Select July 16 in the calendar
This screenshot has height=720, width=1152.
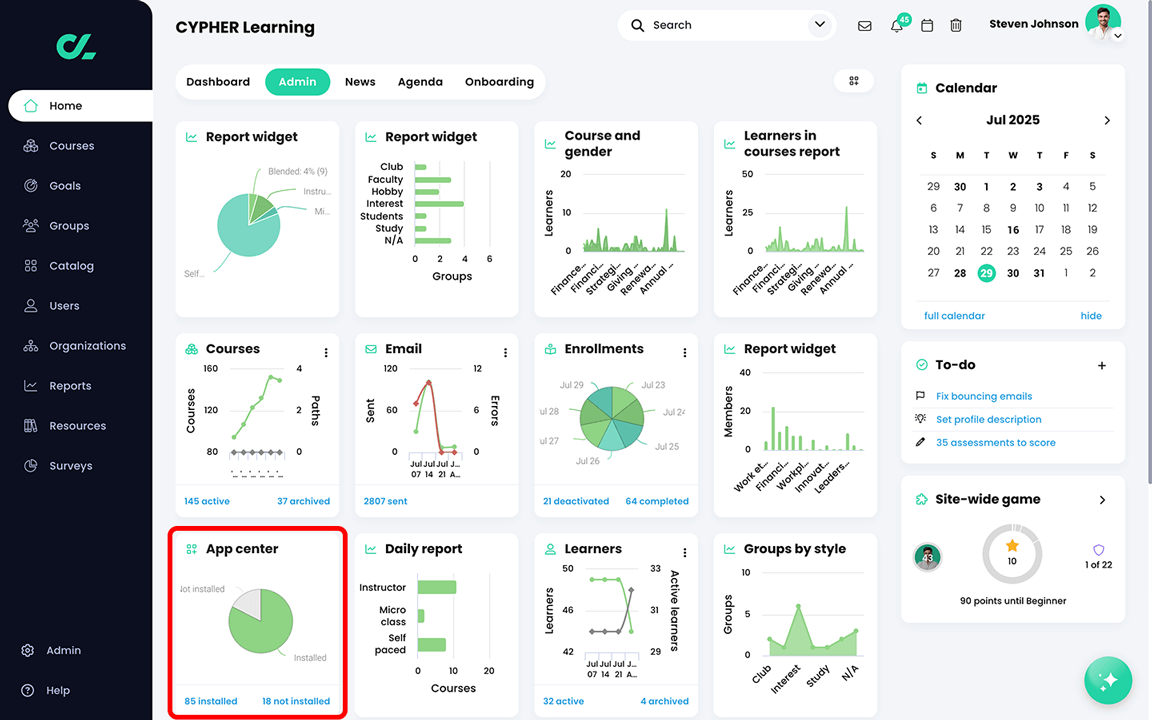coord(1013,230)
